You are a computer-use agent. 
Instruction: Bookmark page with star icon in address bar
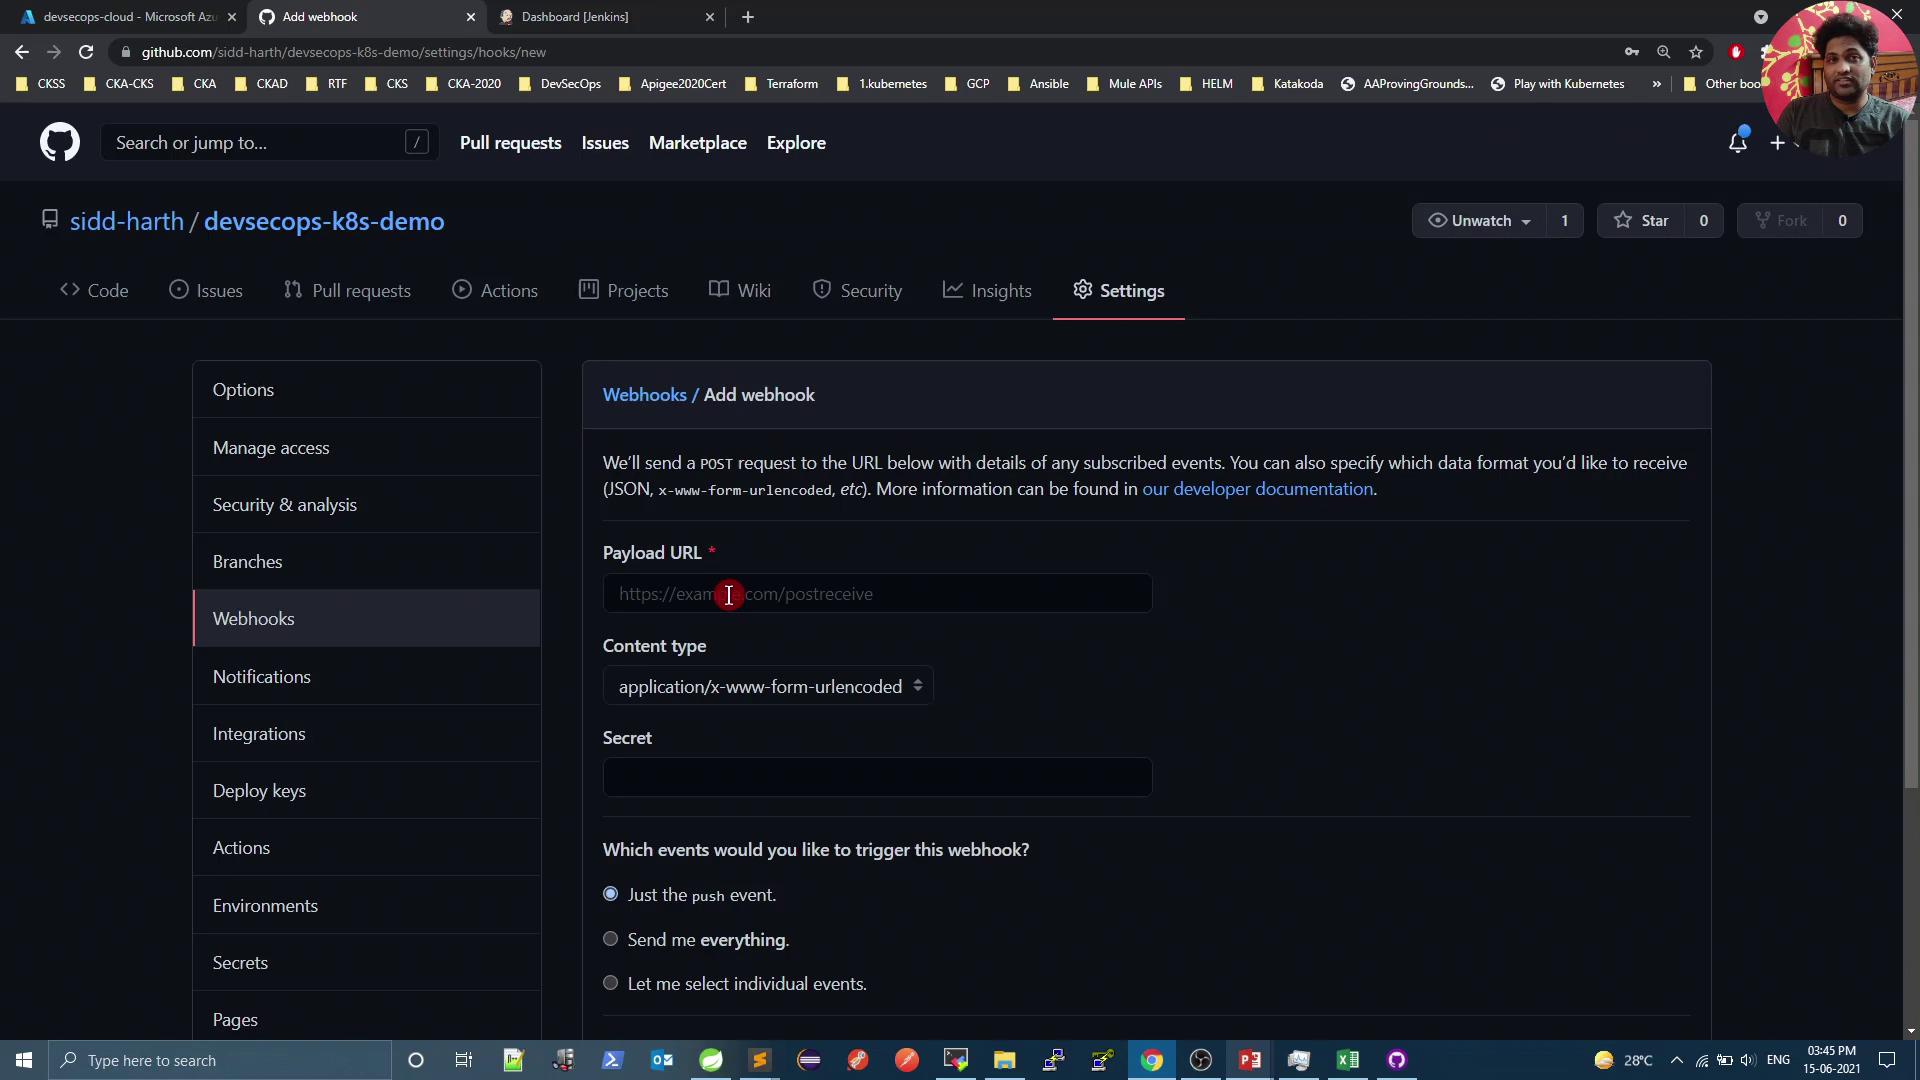click(1696, 52)
